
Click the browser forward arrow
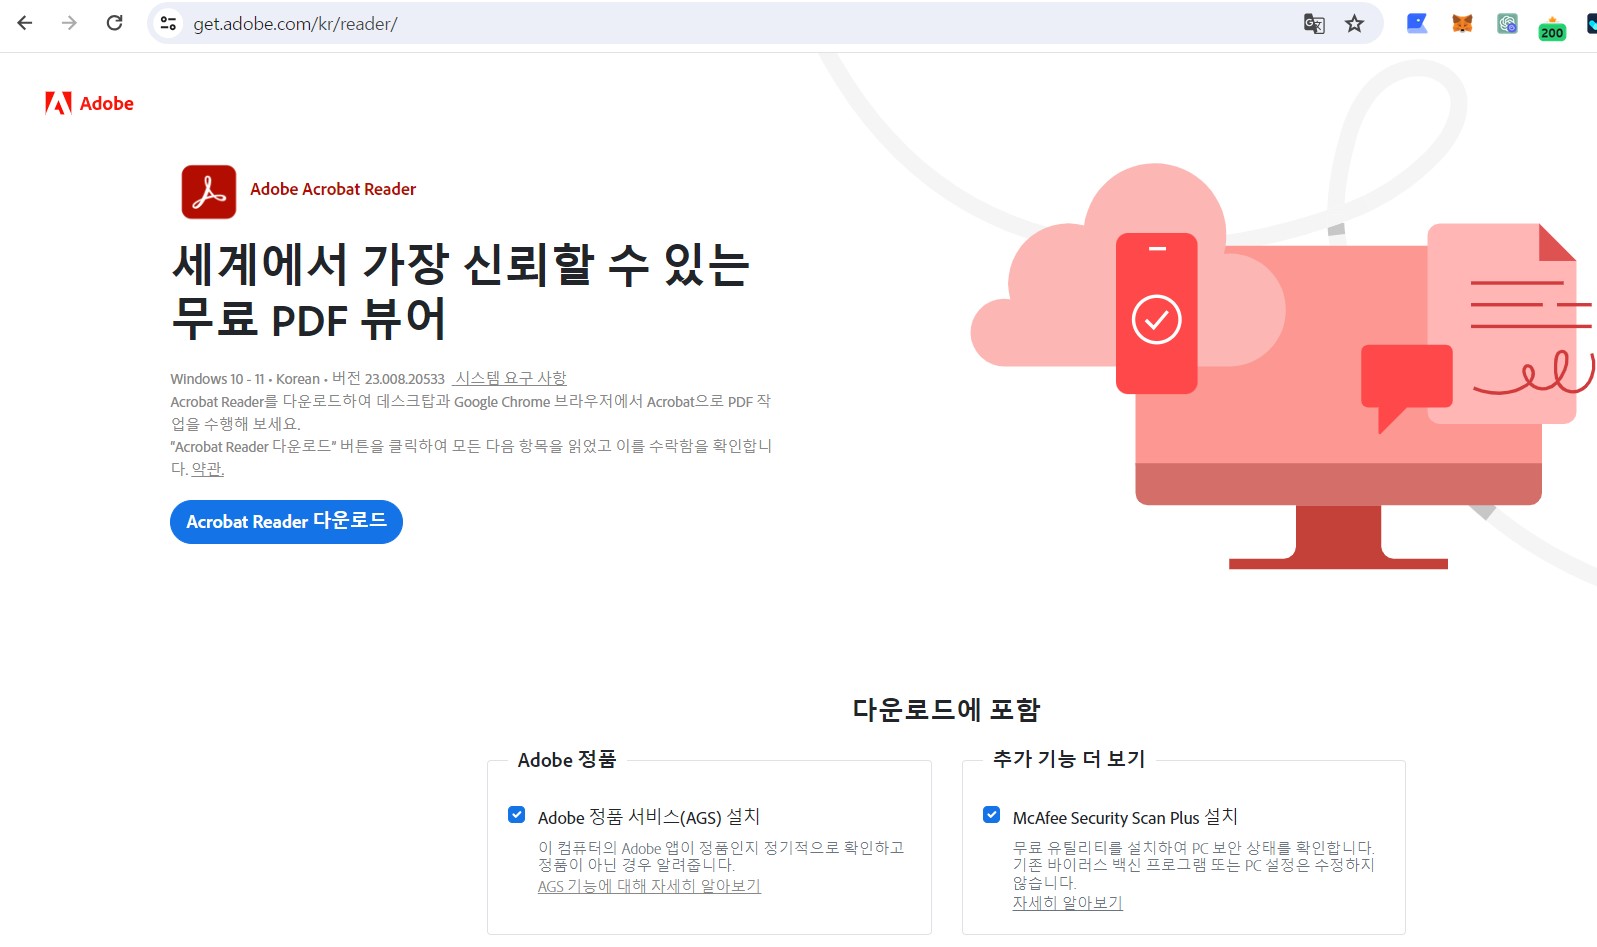tap(69, 23)
